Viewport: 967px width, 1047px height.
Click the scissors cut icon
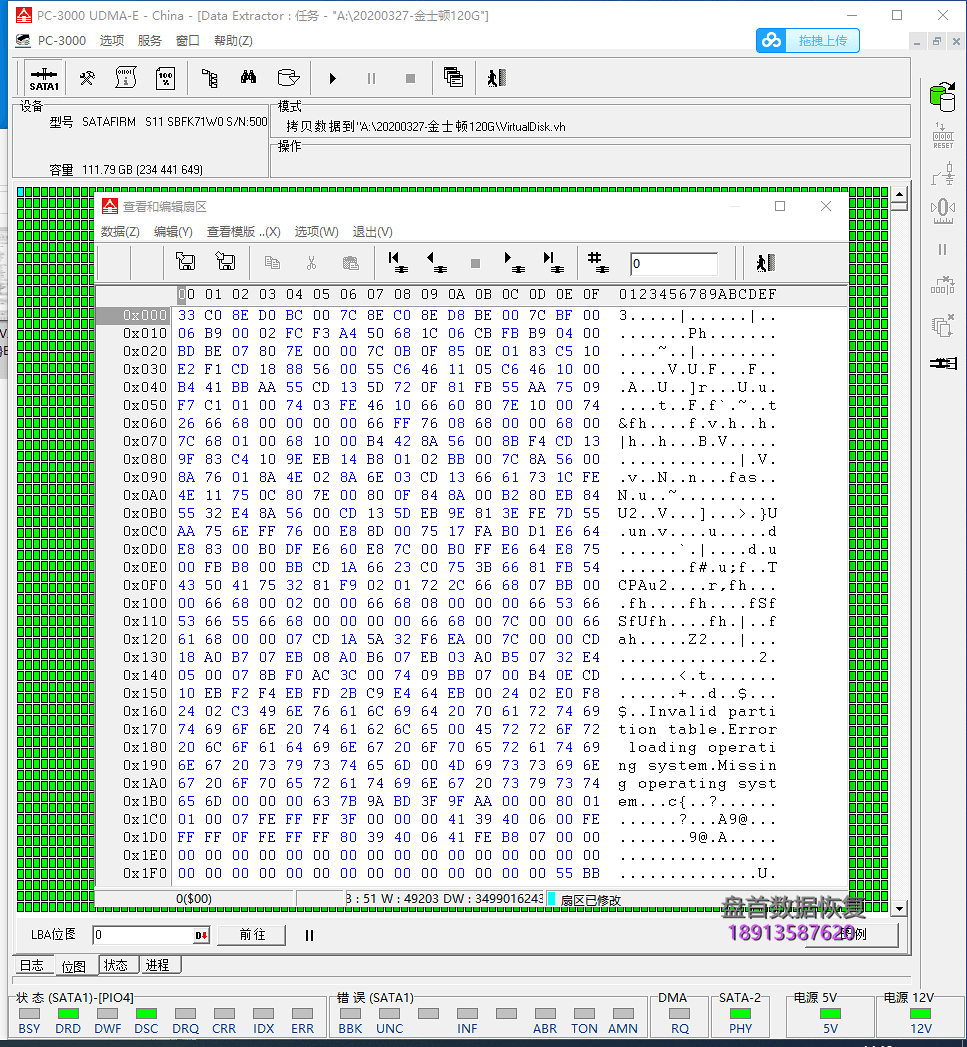pos(311,262)
